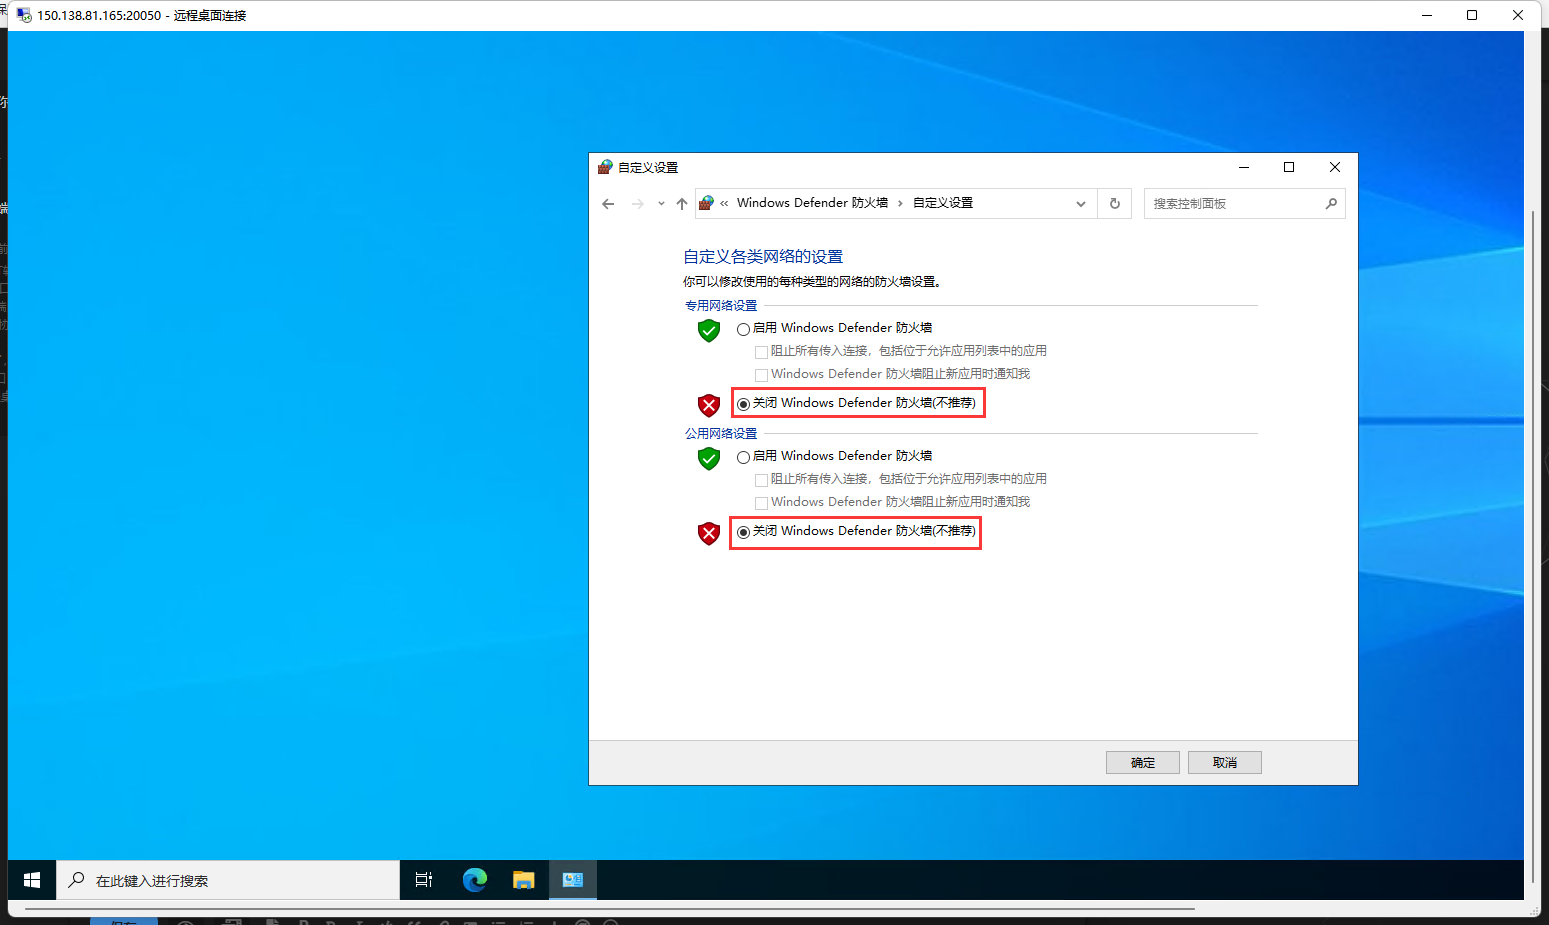Open the recent locations dropdown arrow
Image resolution: width=1549 pixels, height=925 pixels.
[x=661, y=204]
